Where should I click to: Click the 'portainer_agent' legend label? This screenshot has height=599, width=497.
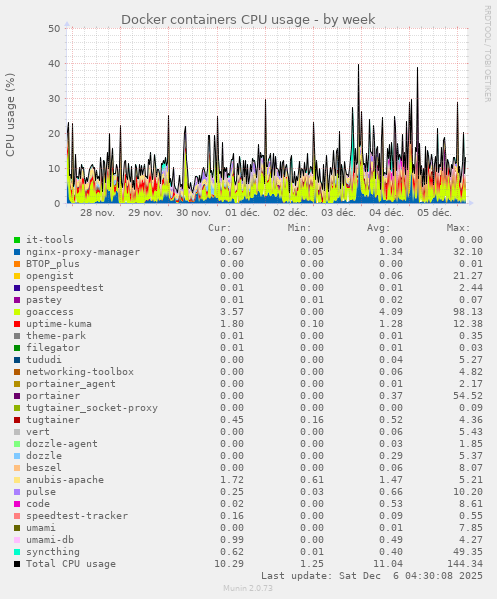pos(71,384)
